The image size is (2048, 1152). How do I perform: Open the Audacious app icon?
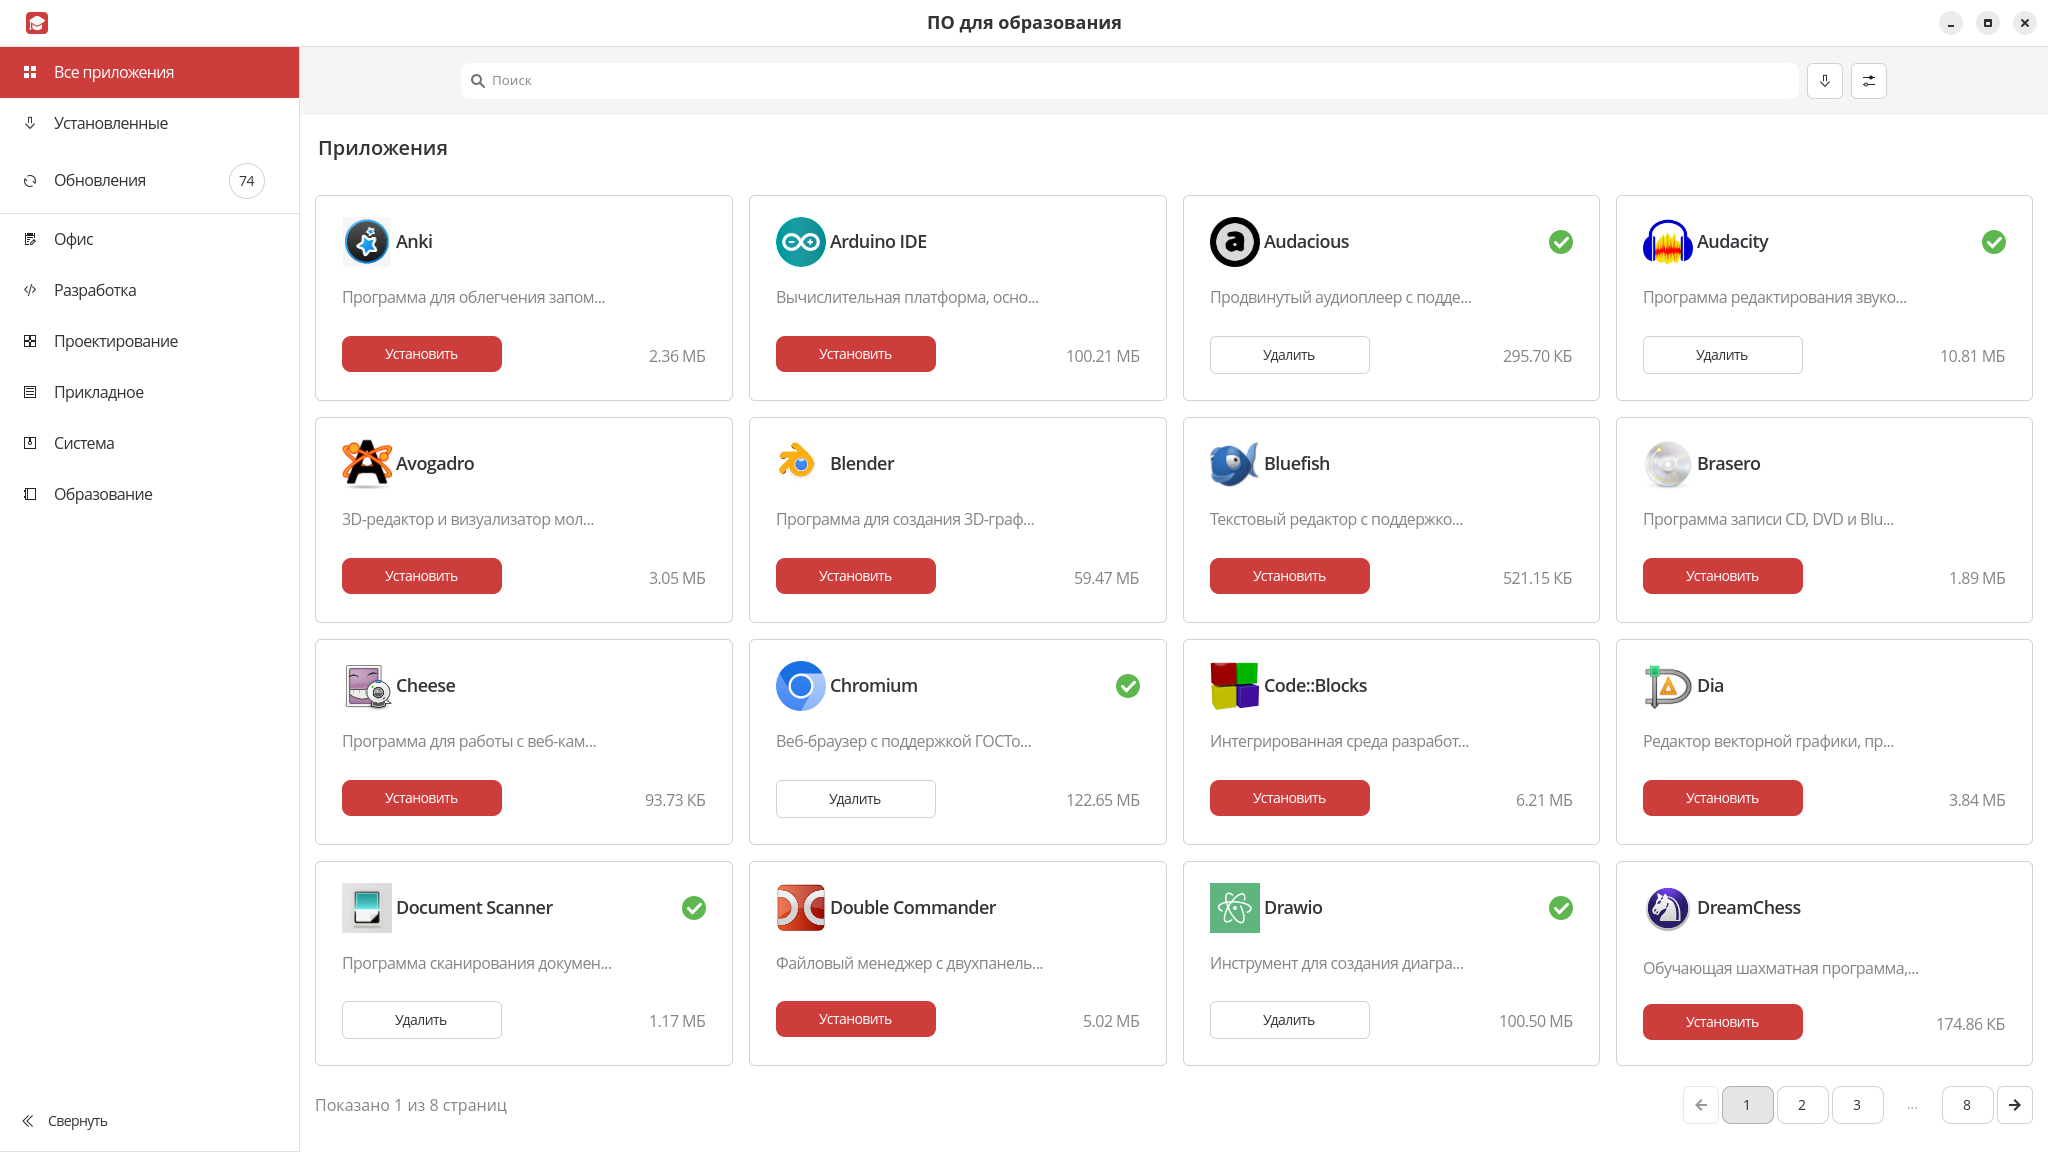tap(1235, 242)
